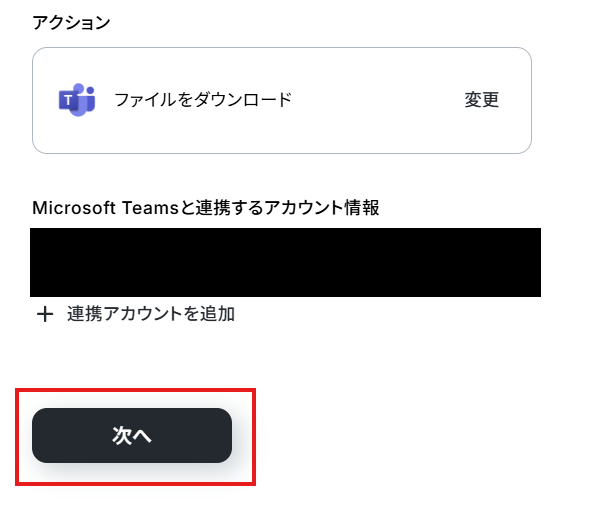Click the Microsoft Teamsと連携するアカウント情報 label
Image resolution: width=589 pixels, height=519 pixels.
tap(206, 208)
